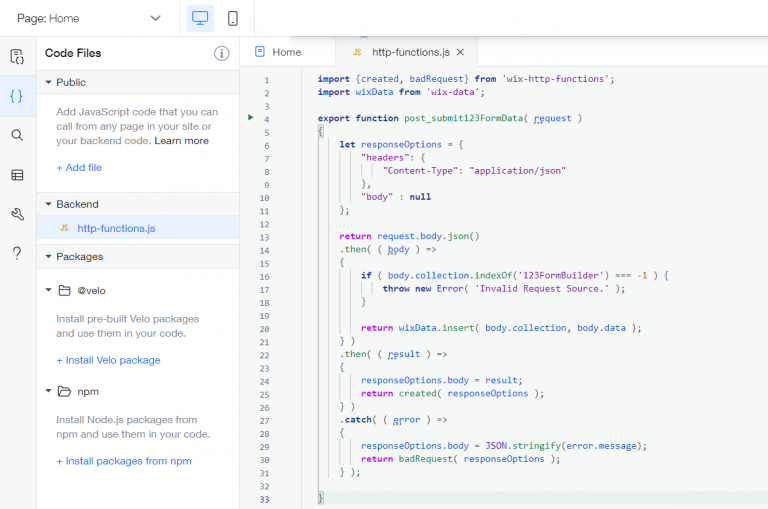This screenshot has height=509, width=768.
Task: Open the Search sidebar icon
Action: [17, 135]
